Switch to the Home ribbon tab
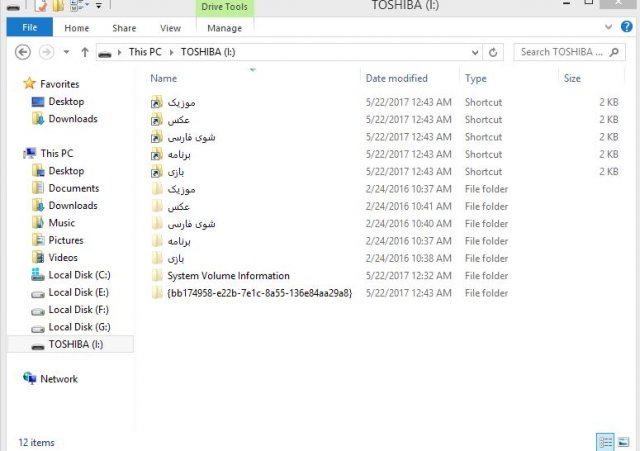 76,28
